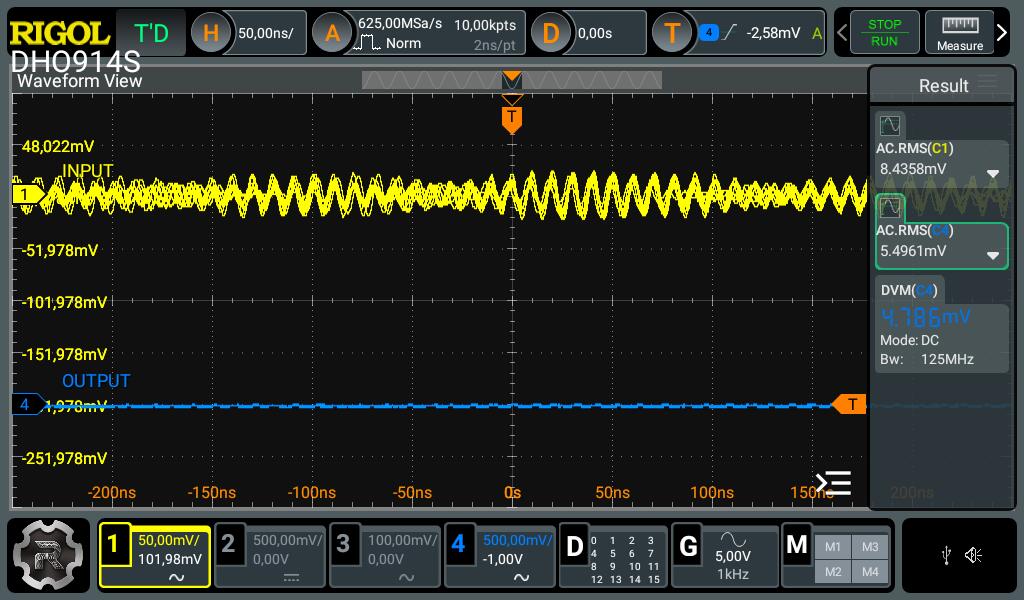Click the generator sine wave icon
Viewport: 1024px width, 600px height.
[733, 539]
